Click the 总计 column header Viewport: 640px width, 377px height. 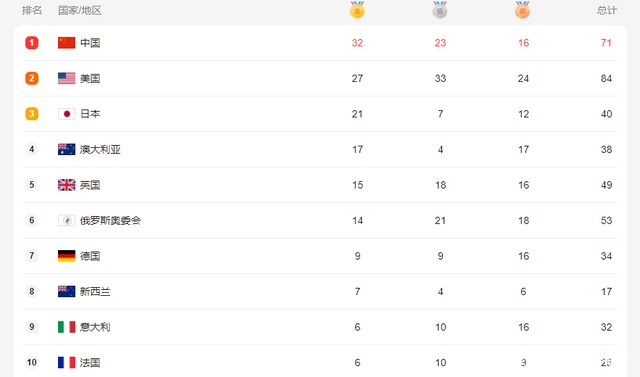pos(607,10)
